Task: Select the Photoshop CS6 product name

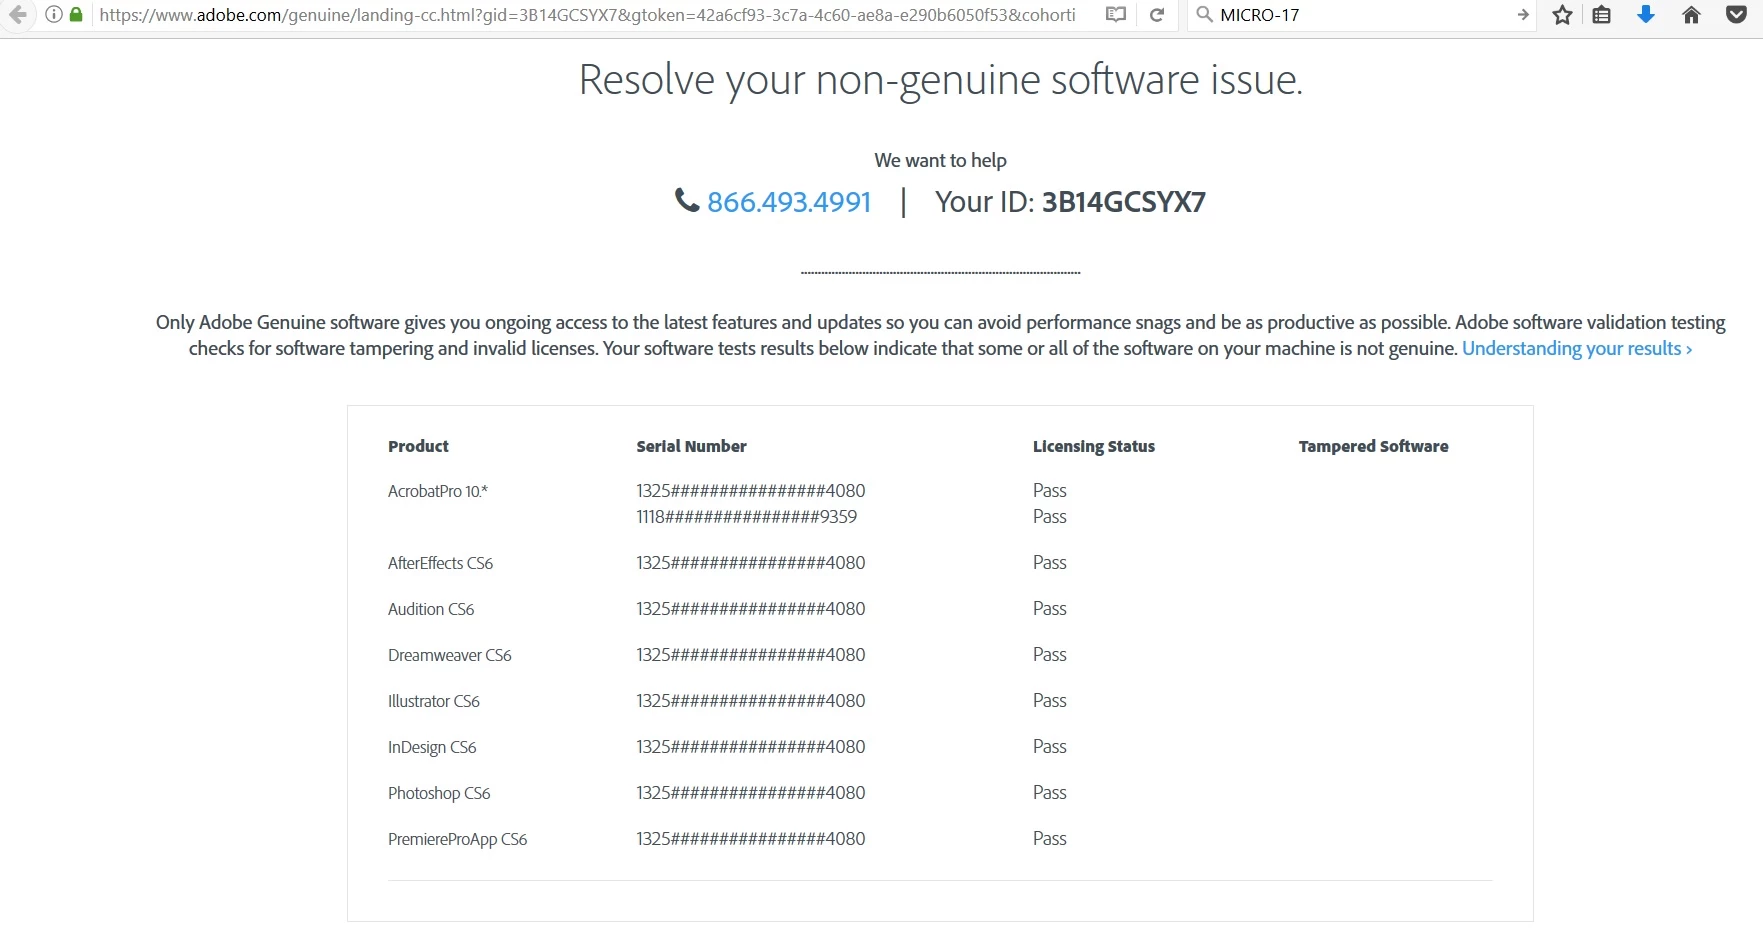Action: [x=439, y=793]
